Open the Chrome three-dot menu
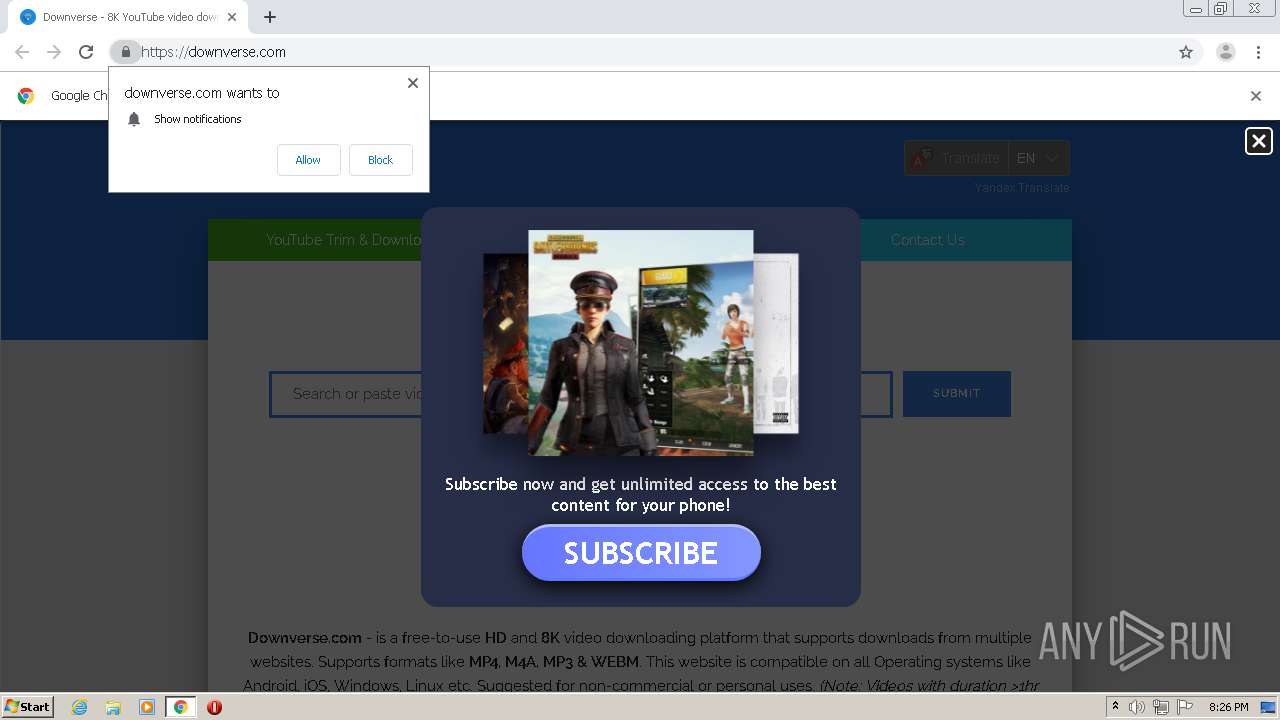Image resolution: width=1280 pixels, height=720 pixels. coord(1259,52)
